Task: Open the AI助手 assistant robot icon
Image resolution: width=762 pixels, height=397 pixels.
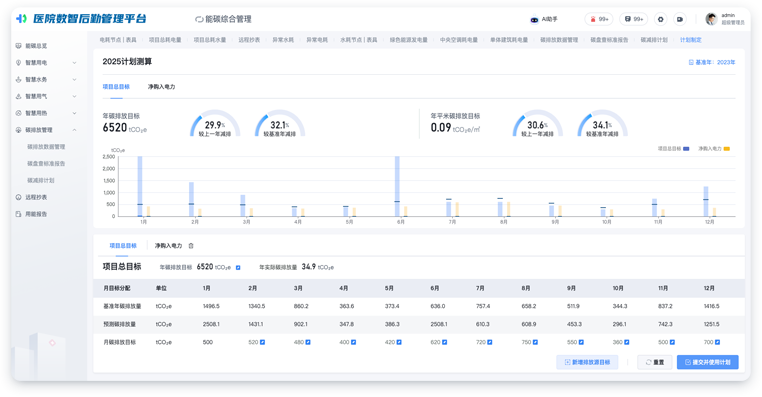Action: pos(534,19)
